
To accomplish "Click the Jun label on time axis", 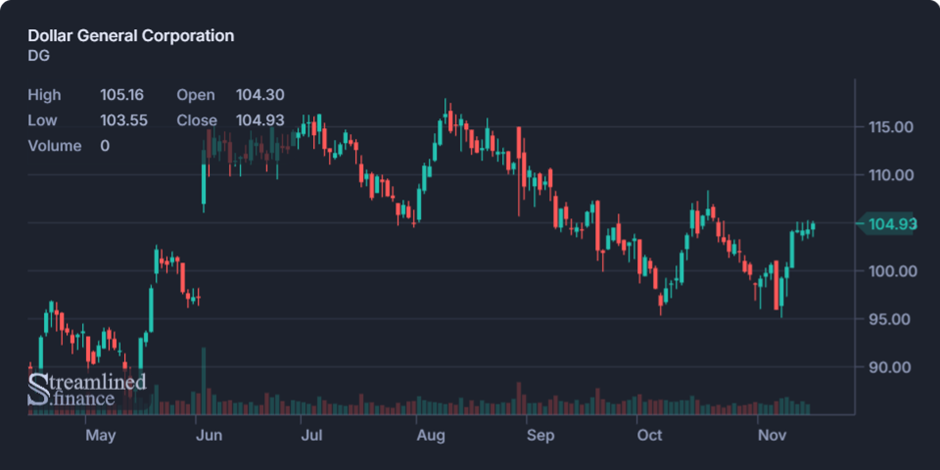I will click(209, 435).
